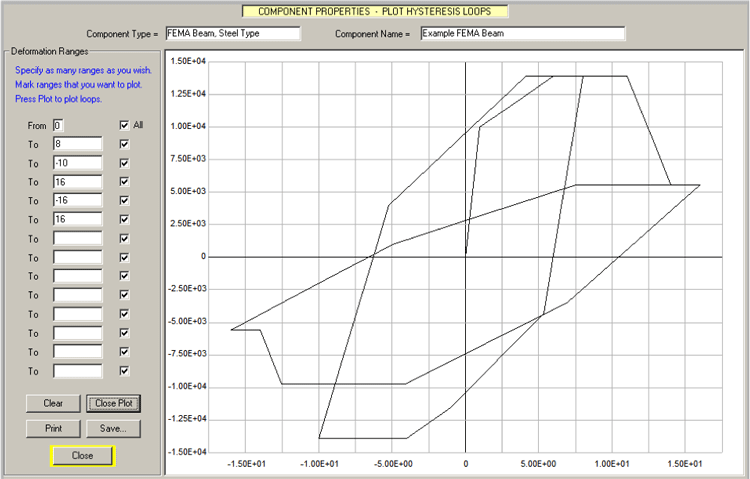Click the Component Type text field
The width and height of the screenshot is (750, 479).
[x=233, y=34]
